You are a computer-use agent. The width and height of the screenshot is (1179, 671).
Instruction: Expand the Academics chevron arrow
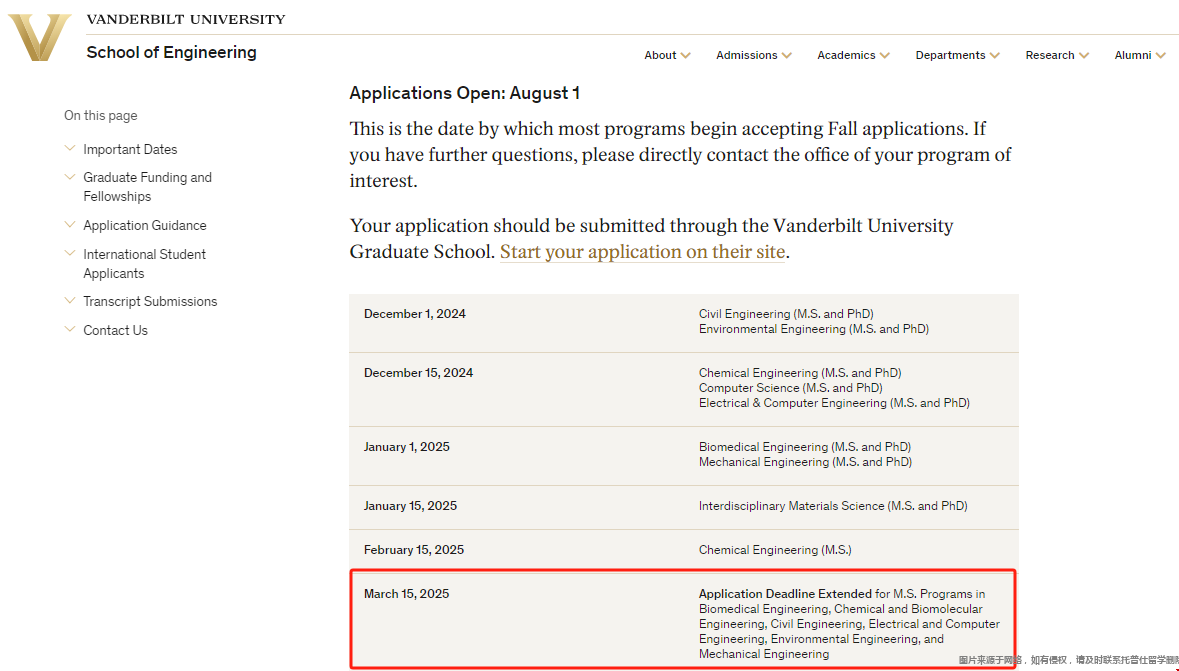point(884,55)
